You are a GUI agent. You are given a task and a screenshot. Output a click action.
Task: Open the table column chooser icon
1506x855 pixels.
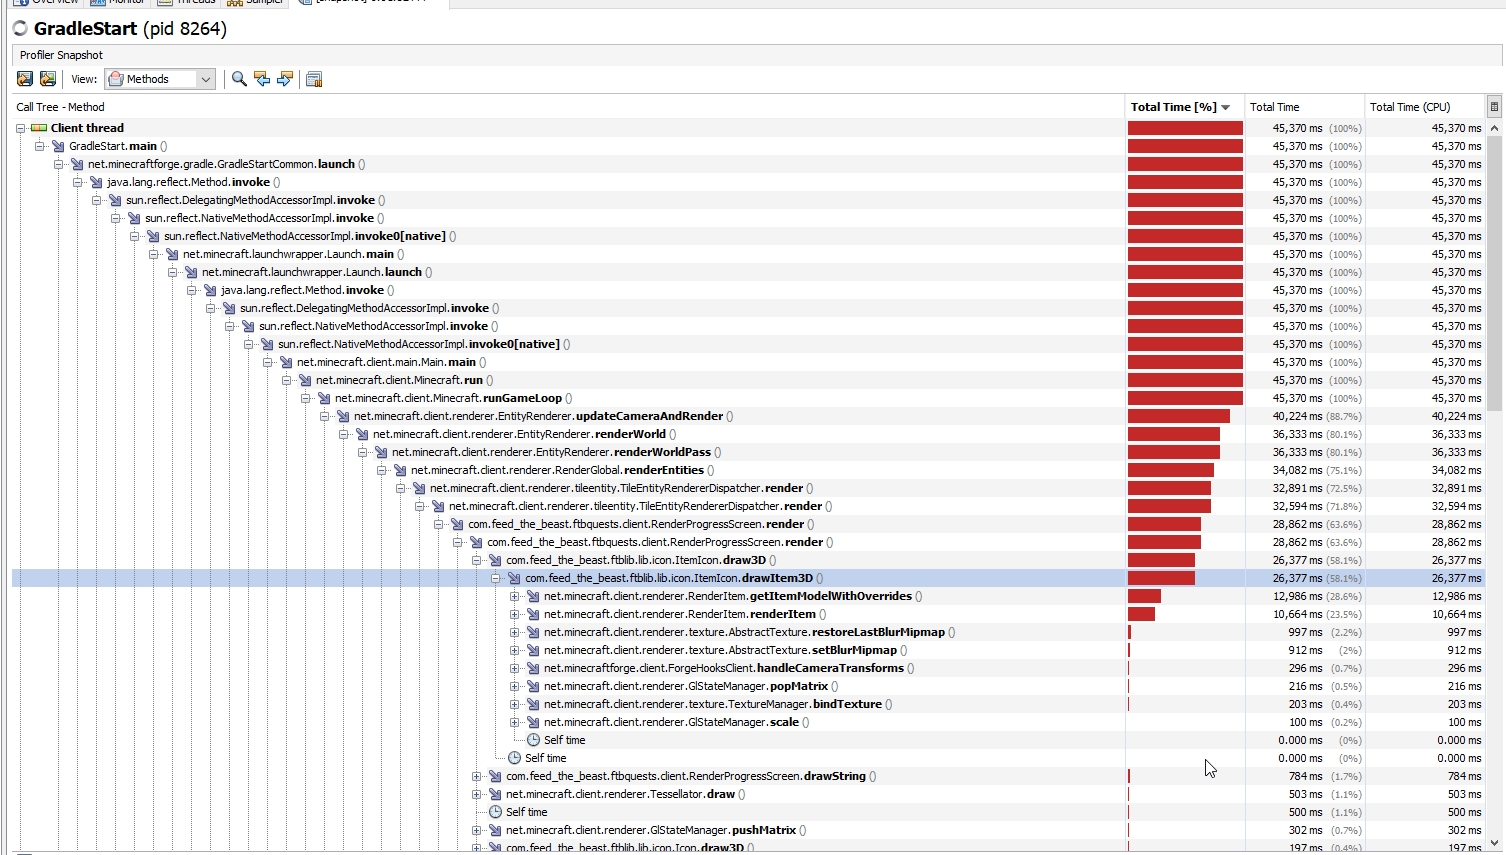(x=1494, y=107)
